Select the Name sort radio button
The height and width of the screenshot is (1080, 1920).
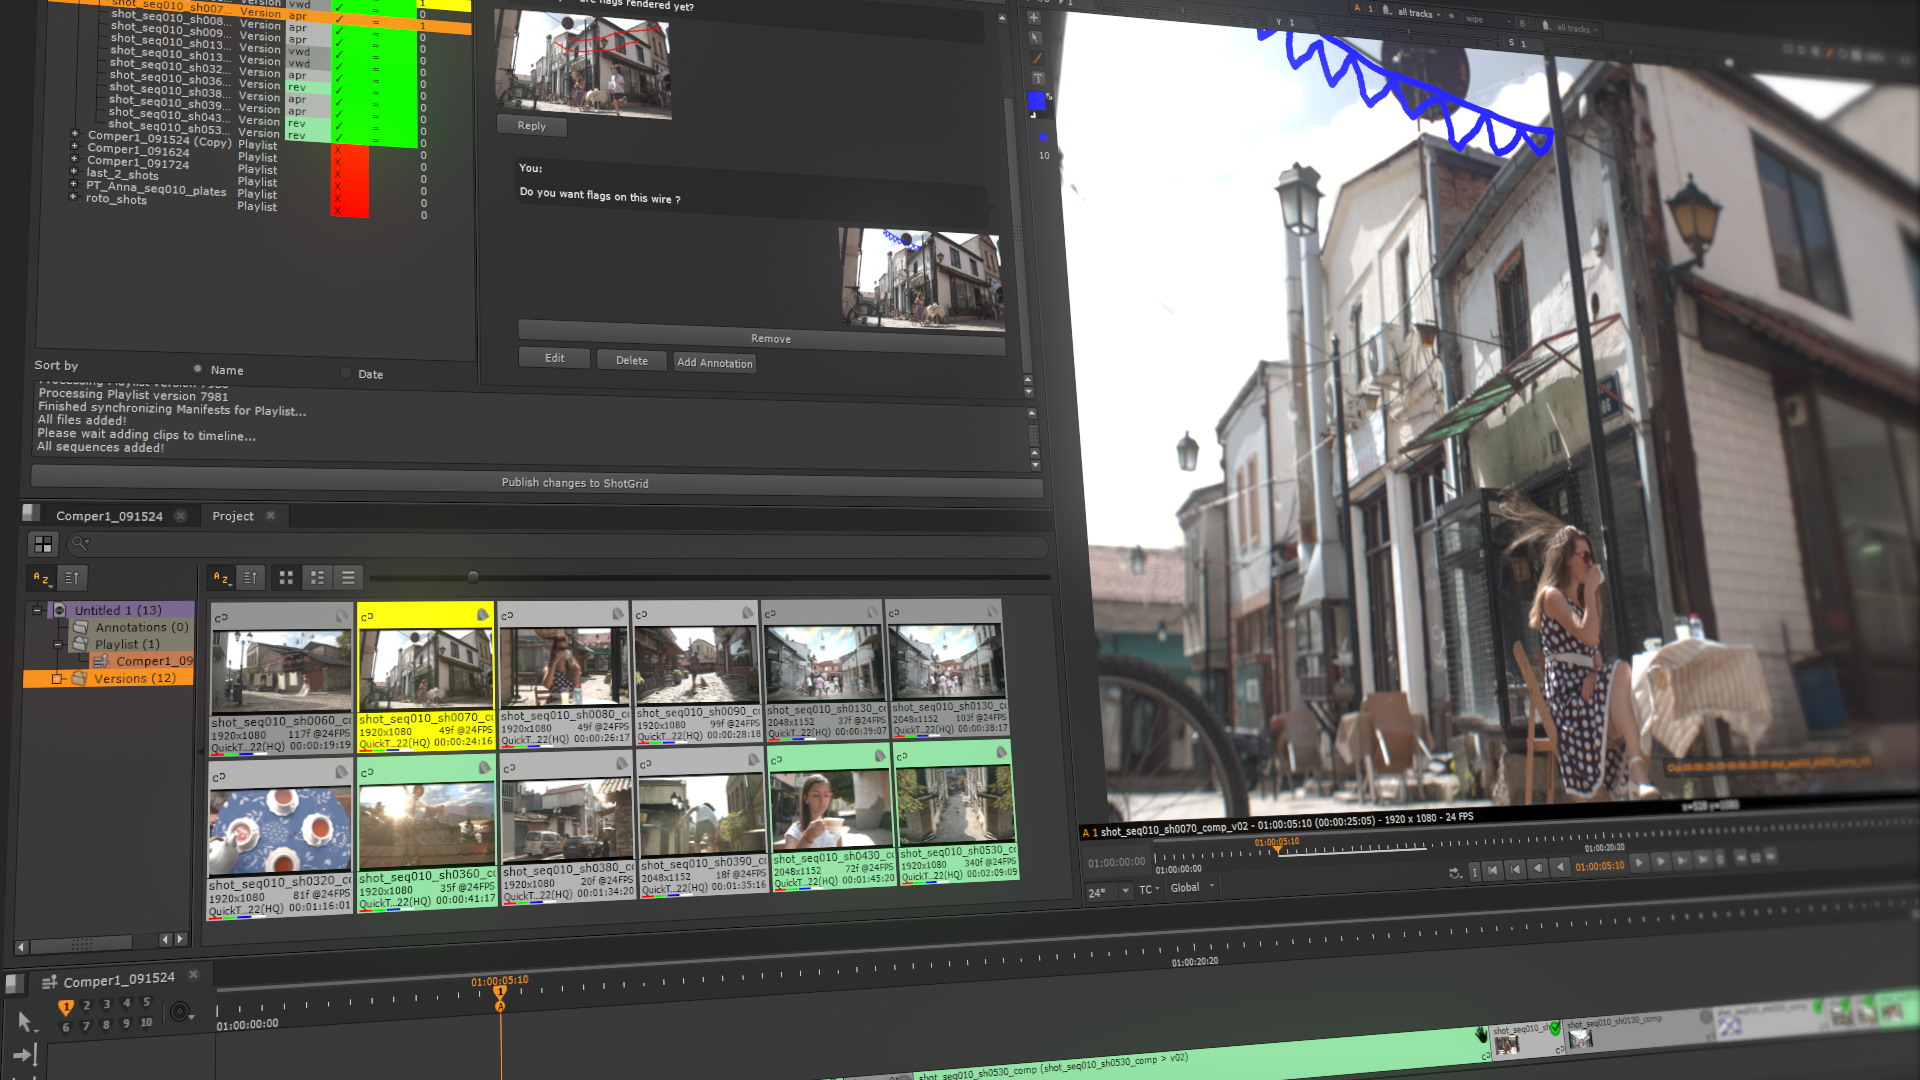pyautogui.click(x=198, y=369)
